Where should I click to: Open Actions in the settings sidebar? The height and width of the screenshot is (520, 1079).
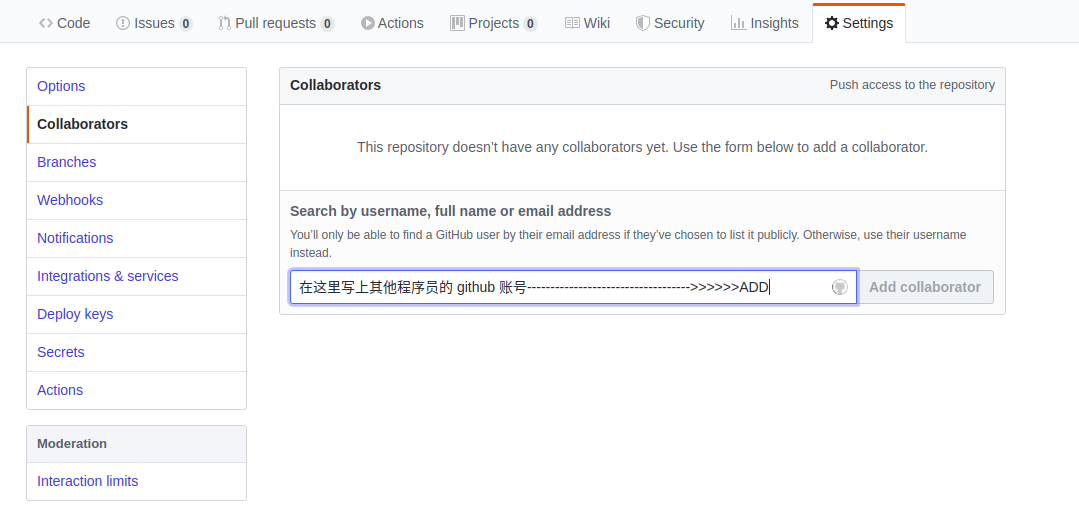click(136, 390)
